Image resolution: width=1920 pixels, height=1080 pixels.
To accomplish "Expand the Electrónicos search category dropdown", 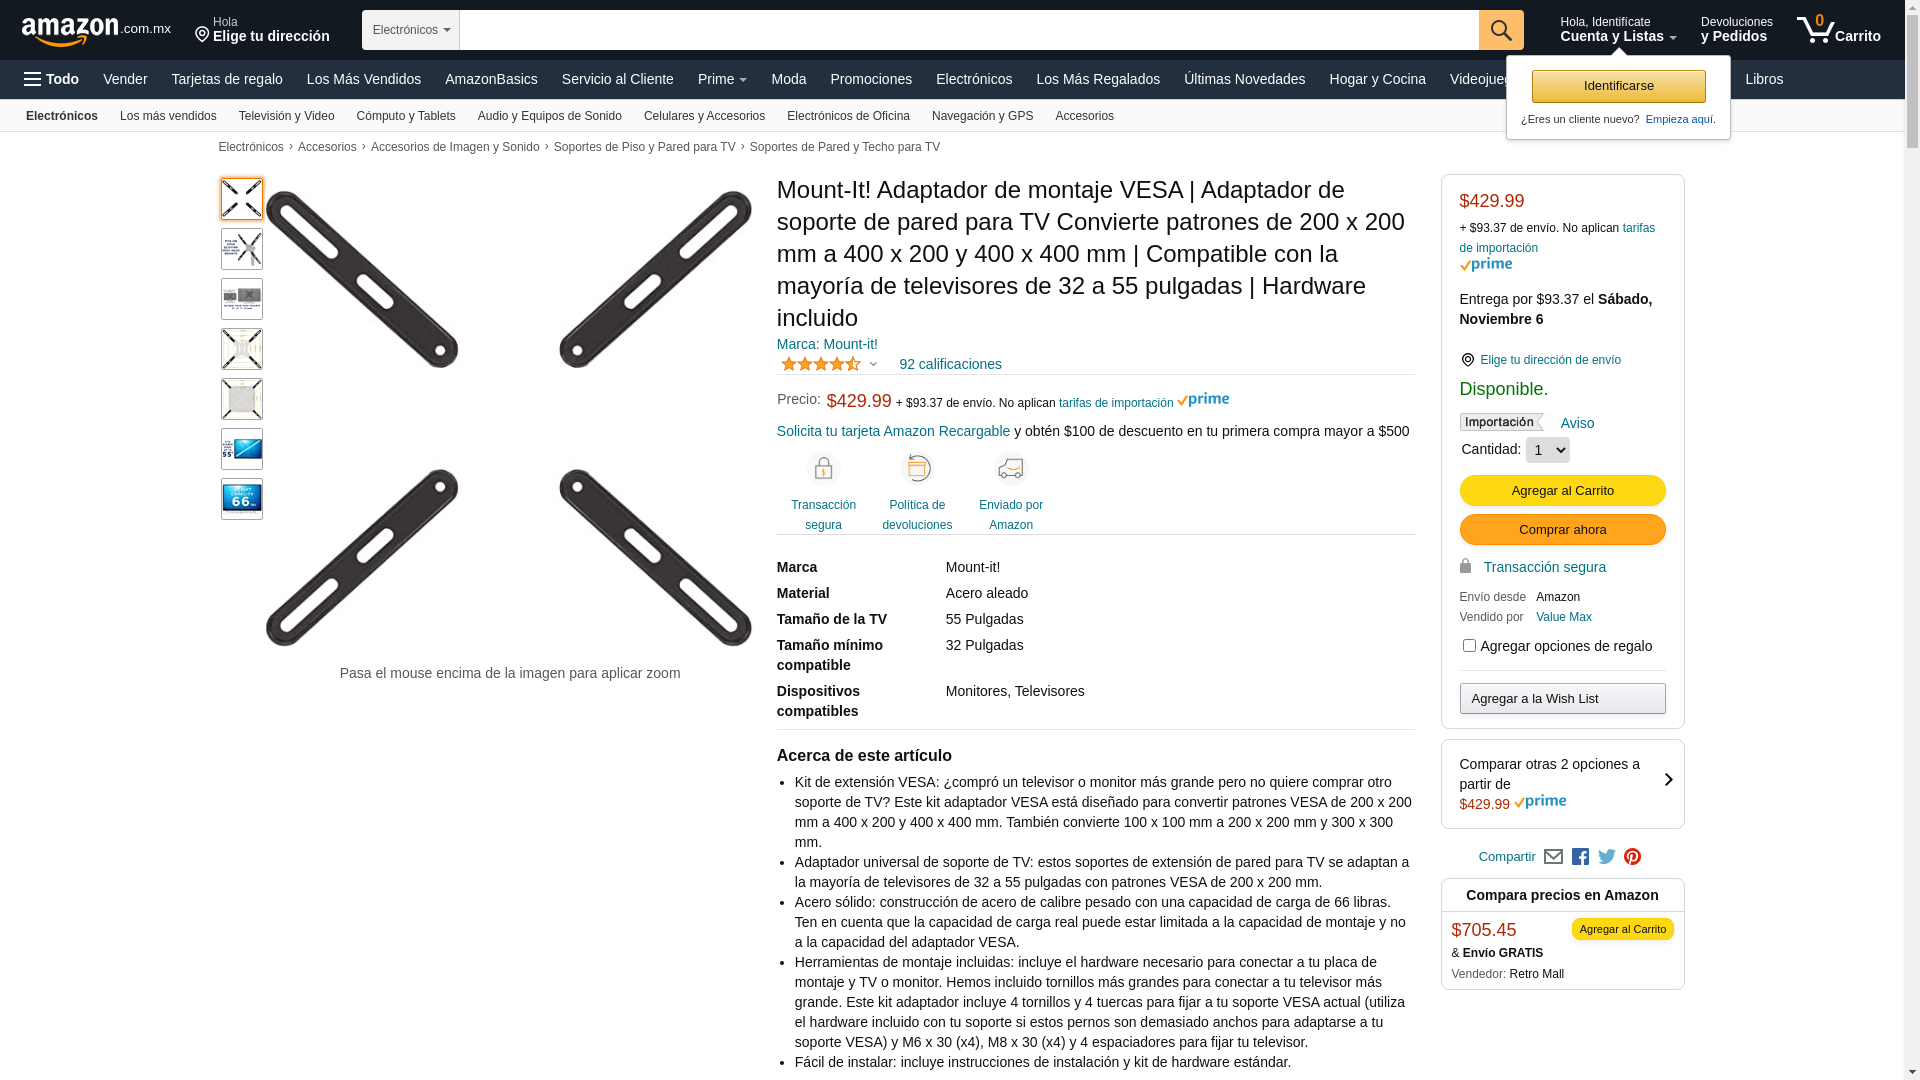I will click(x=411, y=30).
